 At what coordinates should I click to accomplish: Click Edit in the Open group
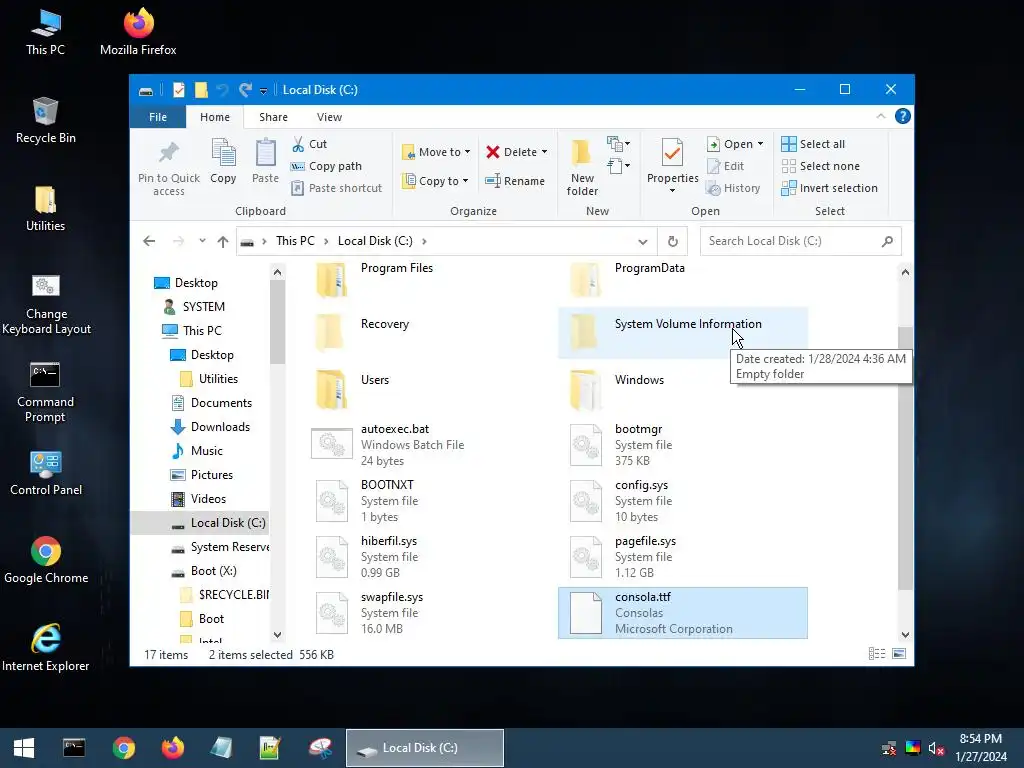726,166
